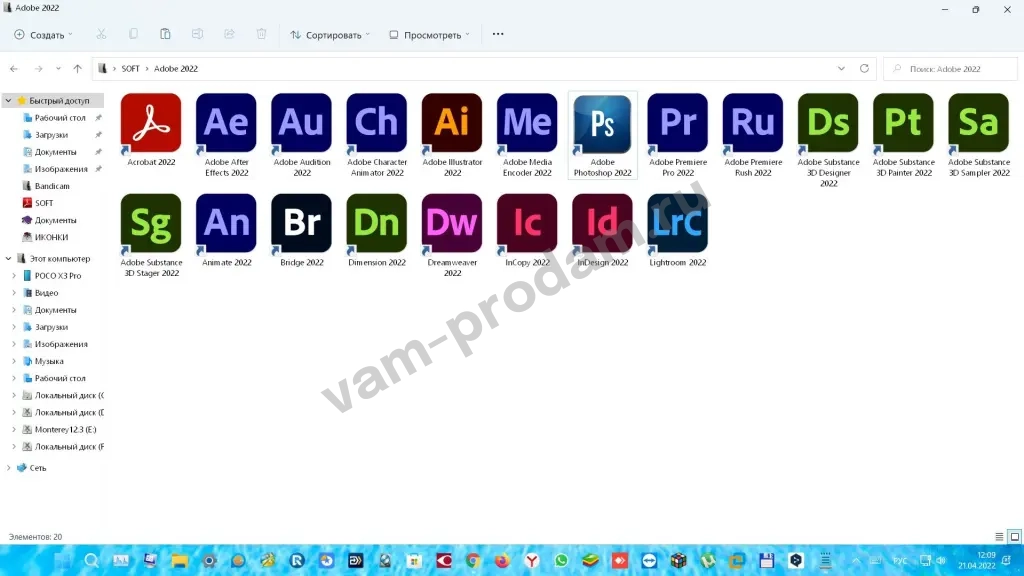The image size is (1024, 576).
Task: Click the Delete trash toolbar icon
Action: [261, 34]
